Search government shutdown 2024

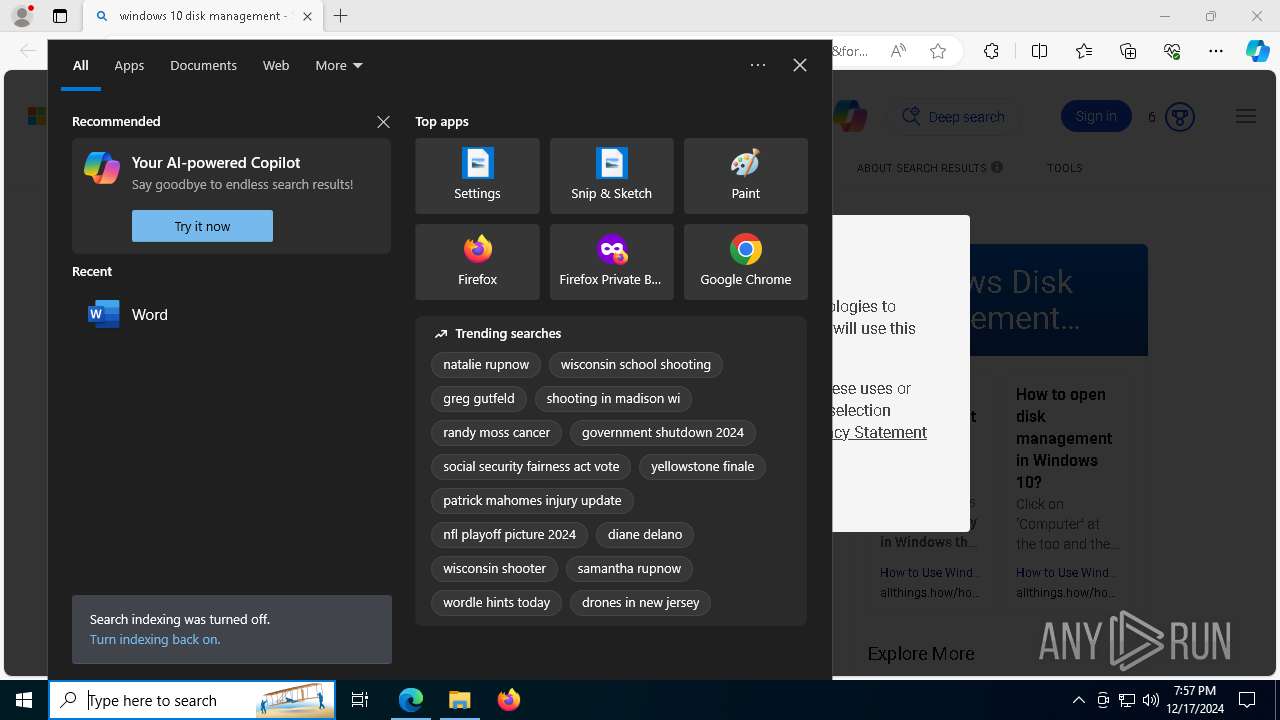(x=663, y=433)
